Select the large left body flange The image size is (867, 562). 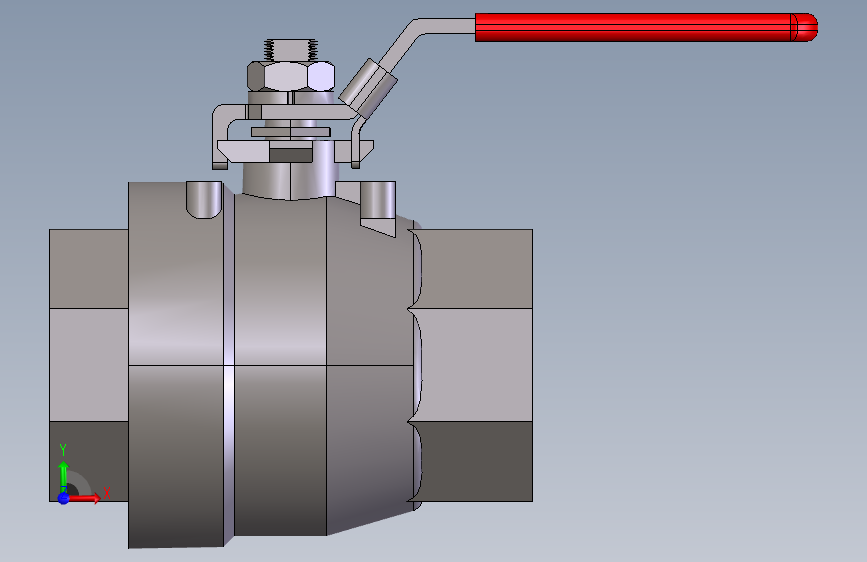coord(176,365)
